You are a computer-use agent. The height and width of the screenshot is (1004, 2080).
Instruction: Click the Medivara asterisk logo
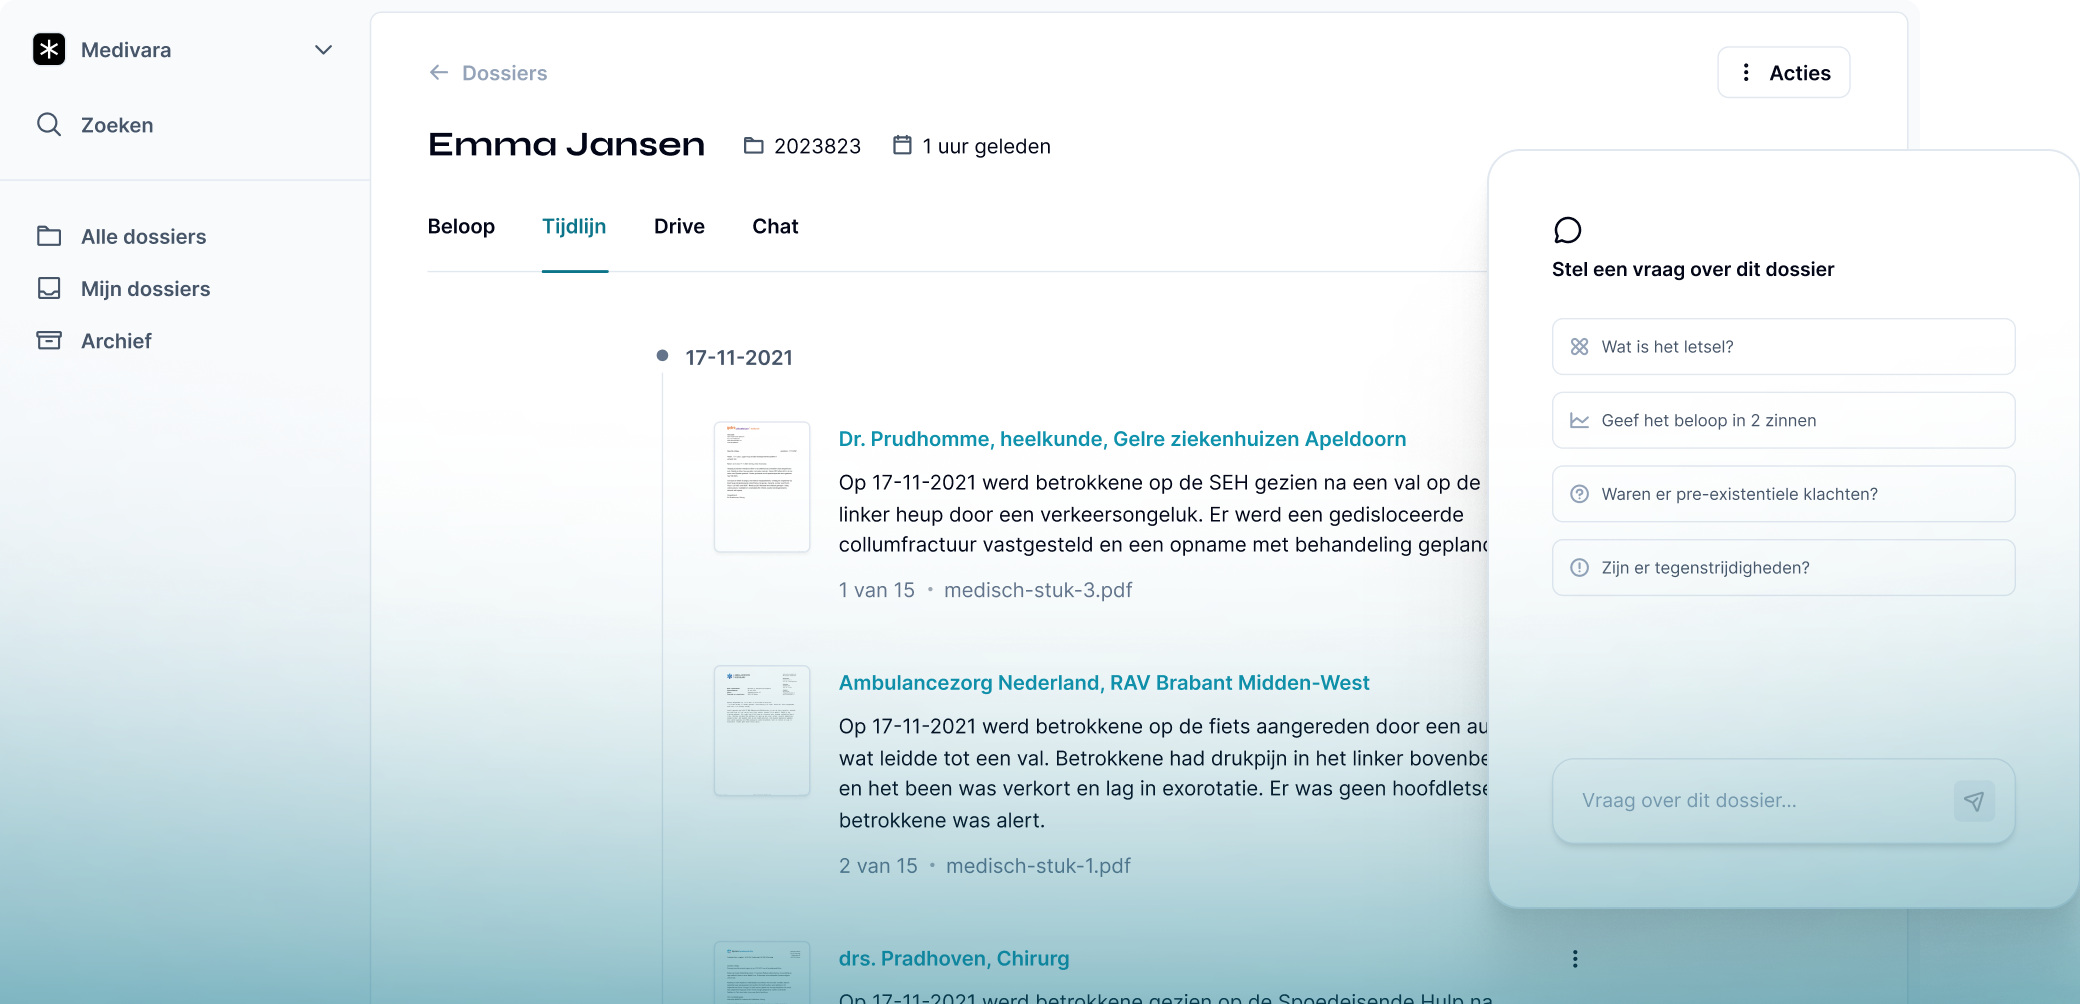tap(50, 49)
